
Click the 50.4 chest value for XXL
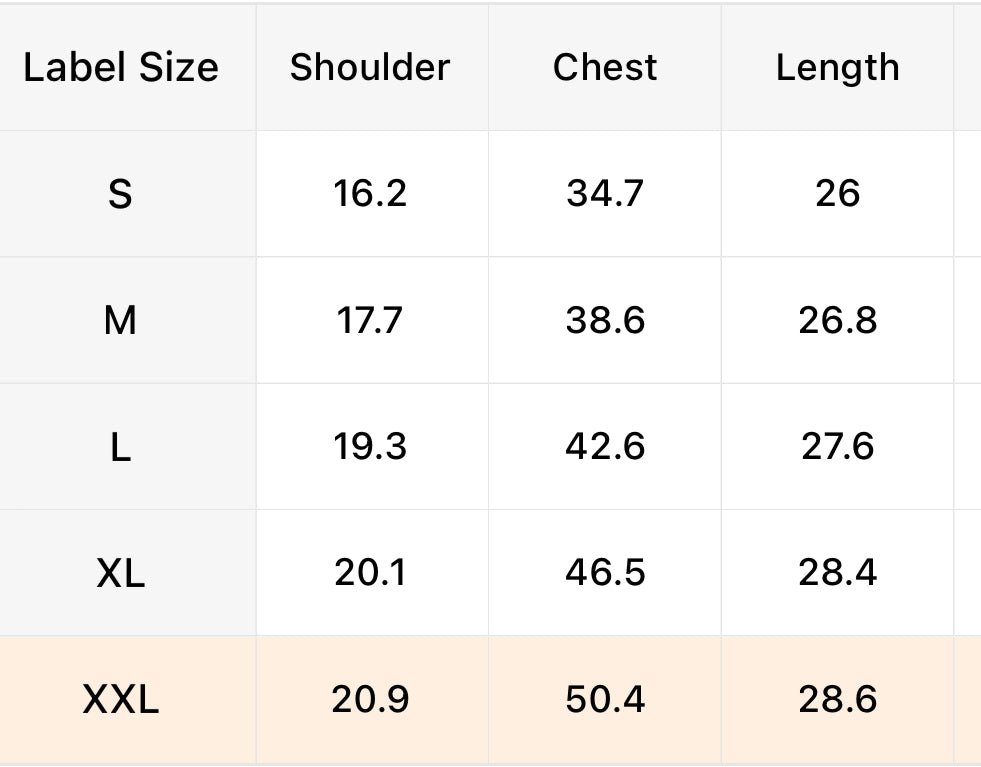point(605,699)
